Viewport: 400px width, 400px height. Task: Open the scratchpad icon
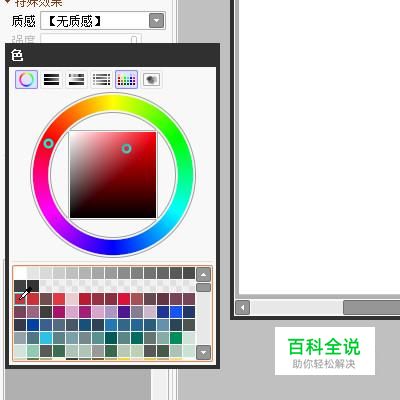(x=151, y=79)
